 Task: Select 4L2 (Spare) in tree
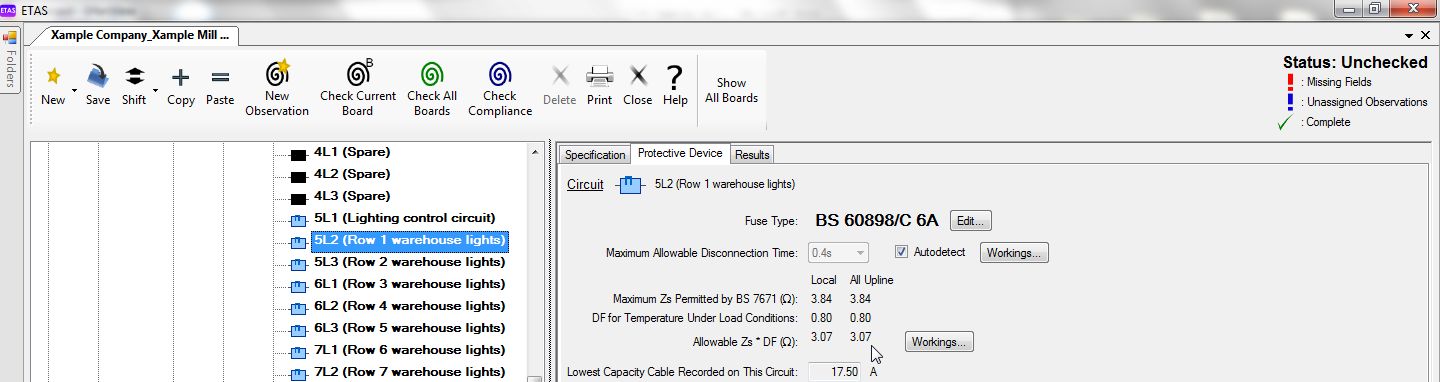click(351, 174)
